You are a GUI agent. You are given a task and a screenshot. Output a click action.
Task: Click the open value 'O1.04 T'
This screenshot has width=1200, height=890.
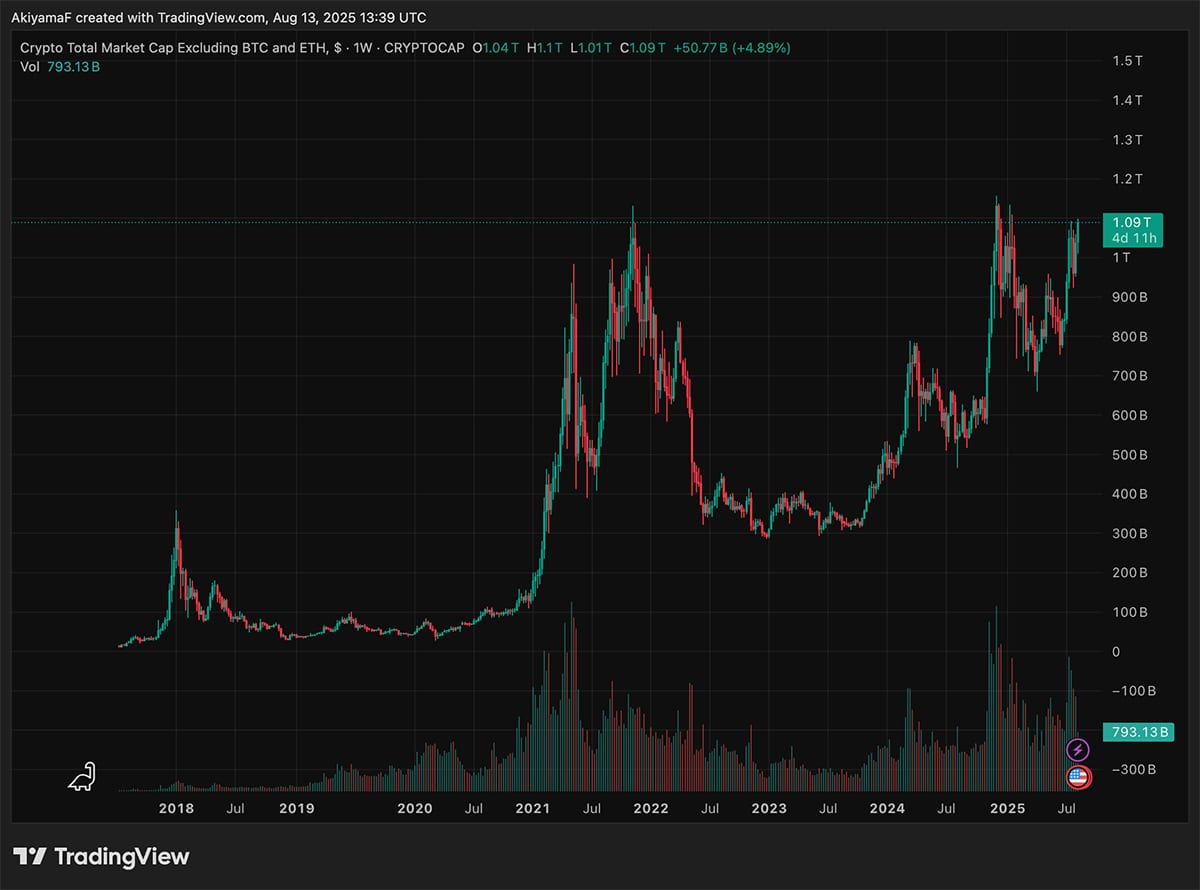[x=498, y=48]
